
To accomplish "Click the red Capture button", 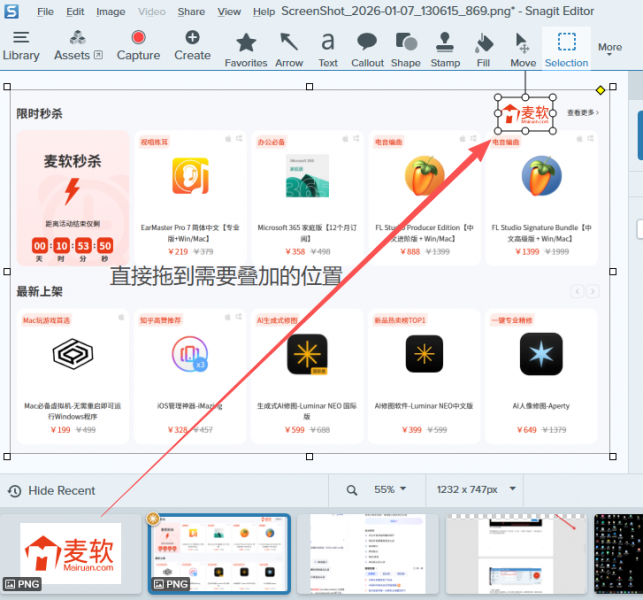I will click(138, 45).
